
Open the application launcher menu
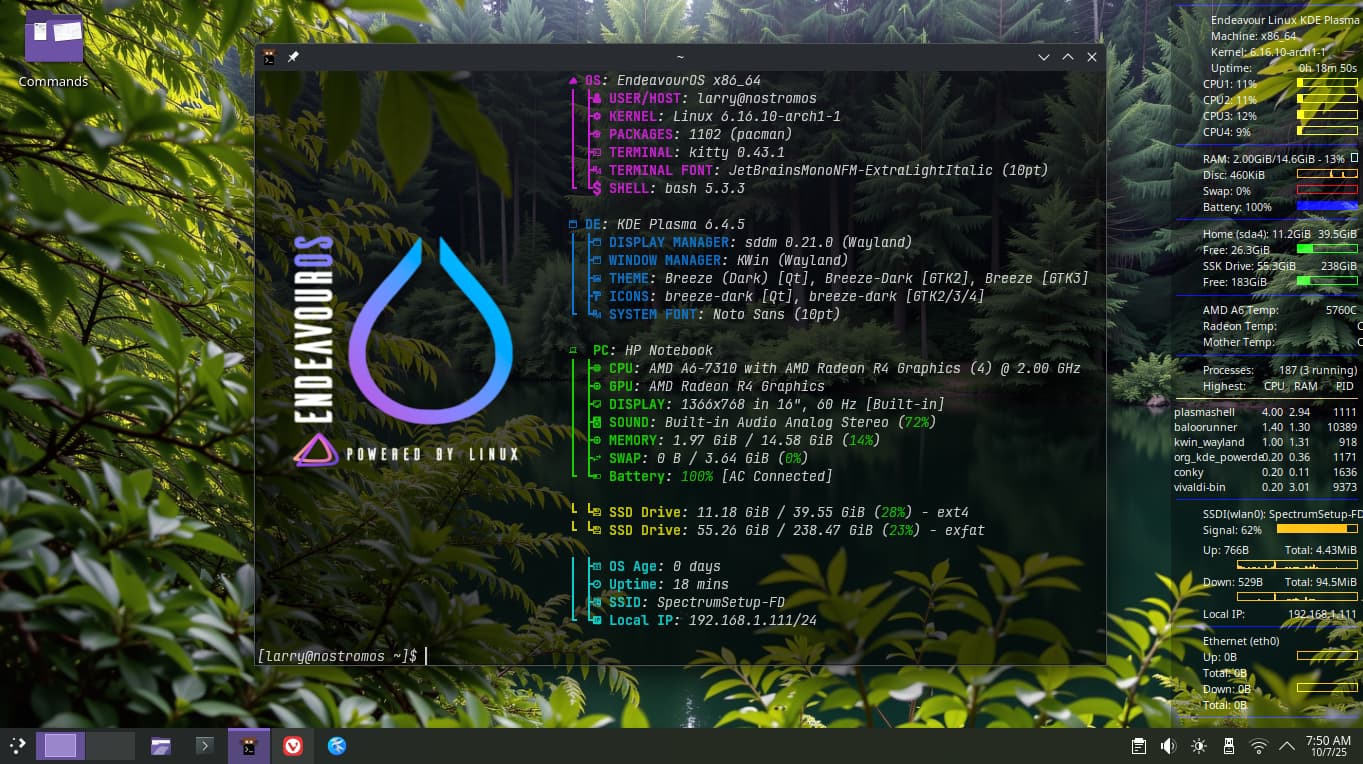17,745
